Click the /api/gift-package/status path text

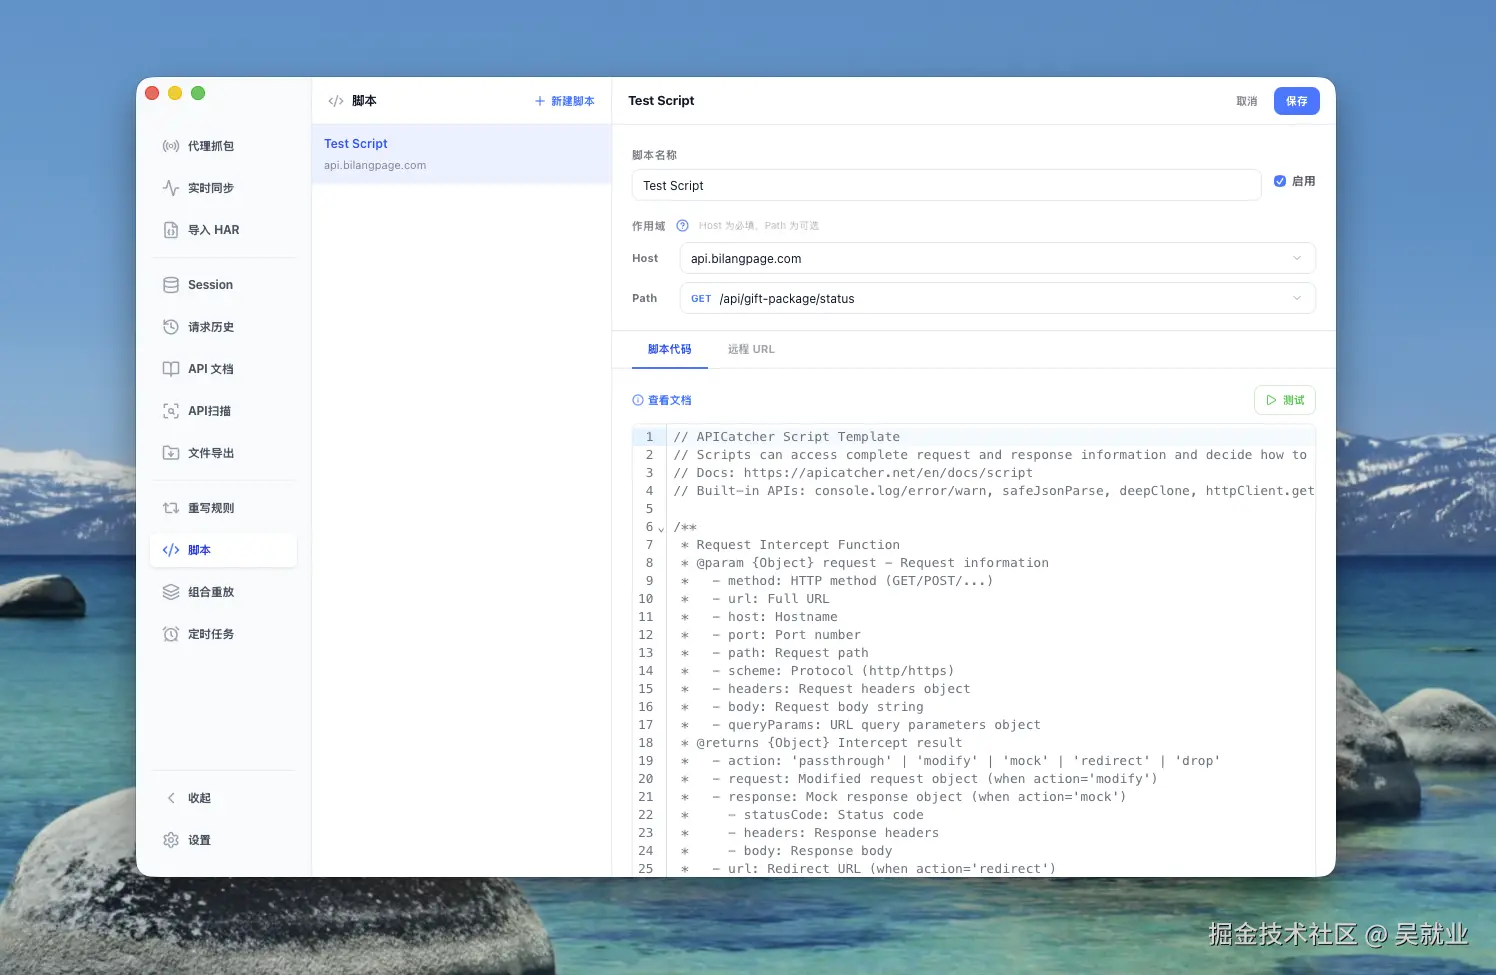click(x=787, y=299)
